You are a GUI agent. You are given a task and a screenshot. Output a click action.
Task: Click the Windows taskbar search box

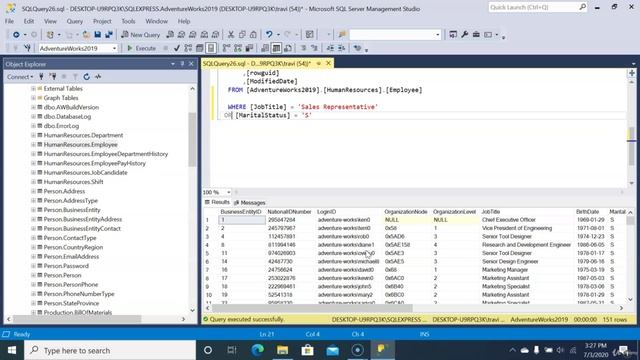110,350
